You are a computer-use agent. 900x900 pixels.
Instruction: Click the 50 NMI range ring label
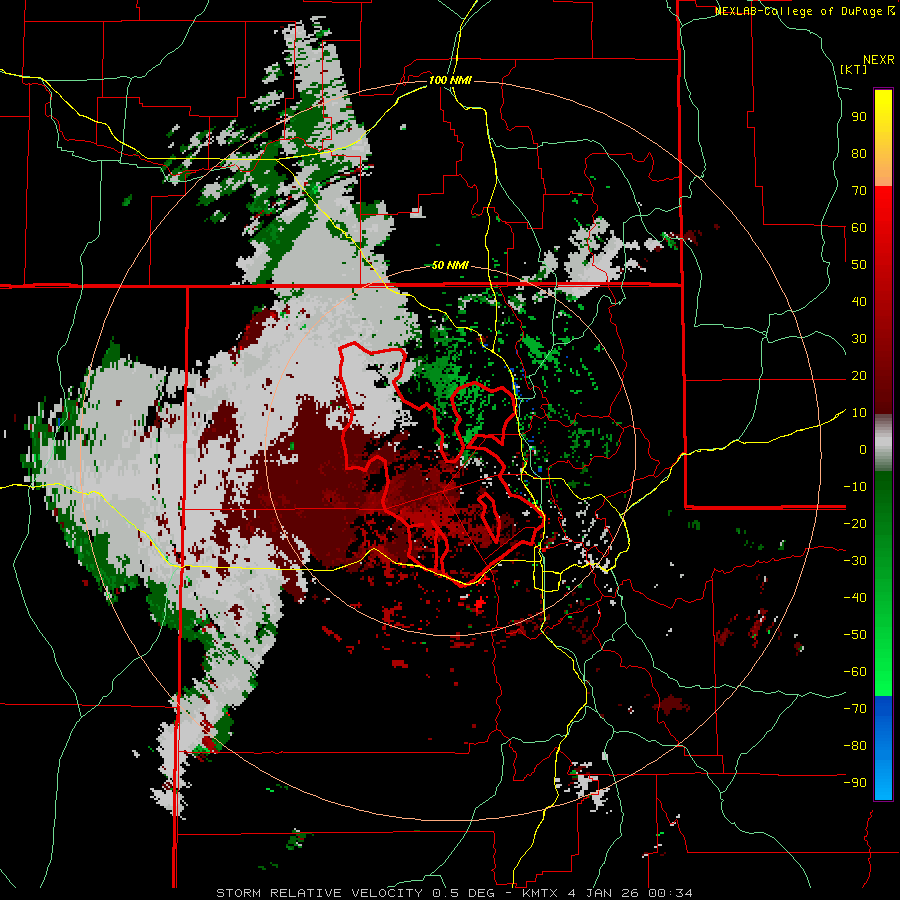(x=450, y=265)
